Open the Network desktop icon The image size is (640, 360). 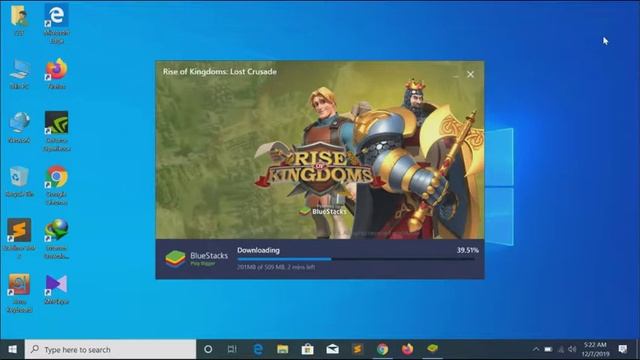(19, 123)
